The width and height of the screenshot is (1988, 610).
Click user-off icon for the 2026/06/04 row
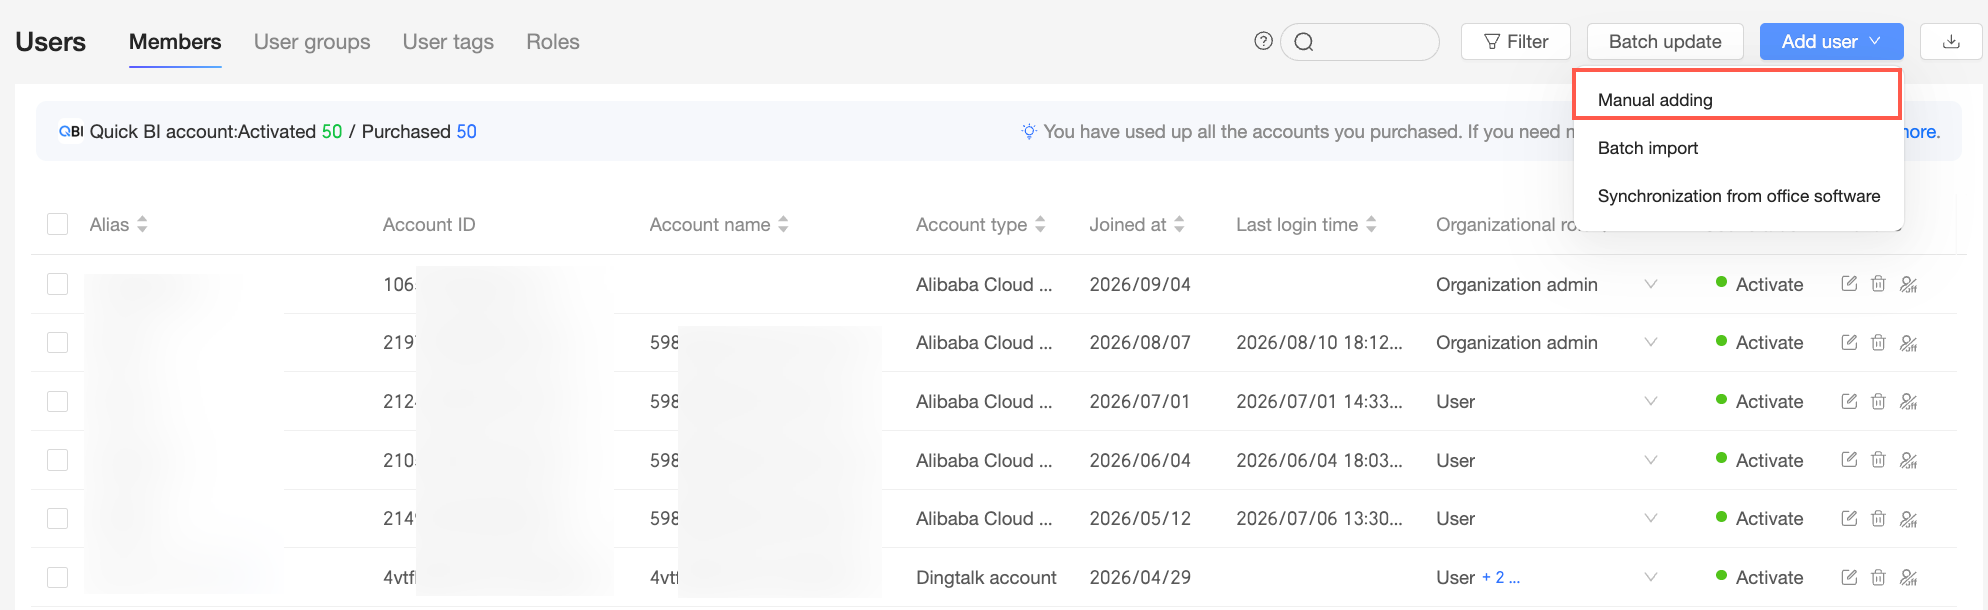[x=1908, y=460]
